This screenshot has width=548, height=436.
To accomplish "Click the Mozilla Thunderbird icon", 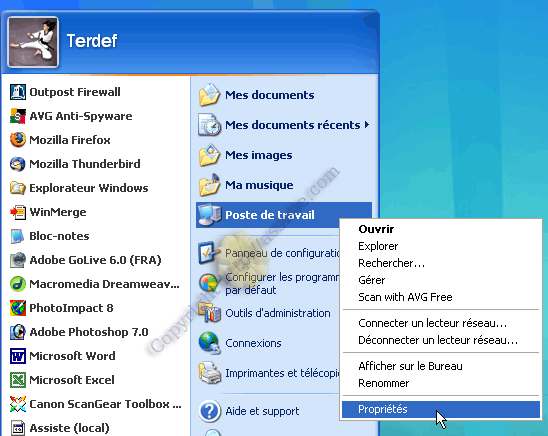I will click(17, 164).
